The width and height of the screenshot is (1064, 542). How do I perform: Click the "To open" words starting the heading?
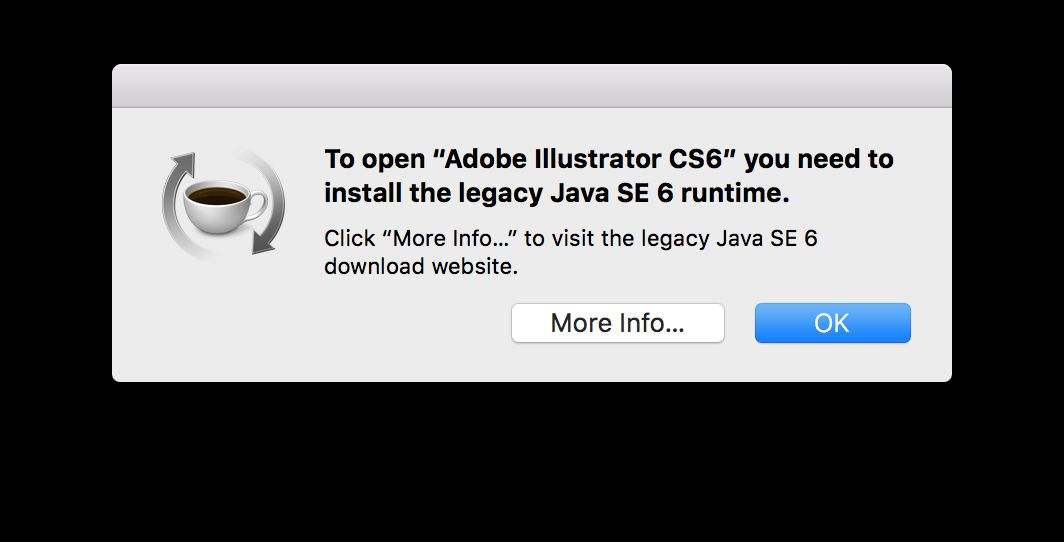point(374,161)
